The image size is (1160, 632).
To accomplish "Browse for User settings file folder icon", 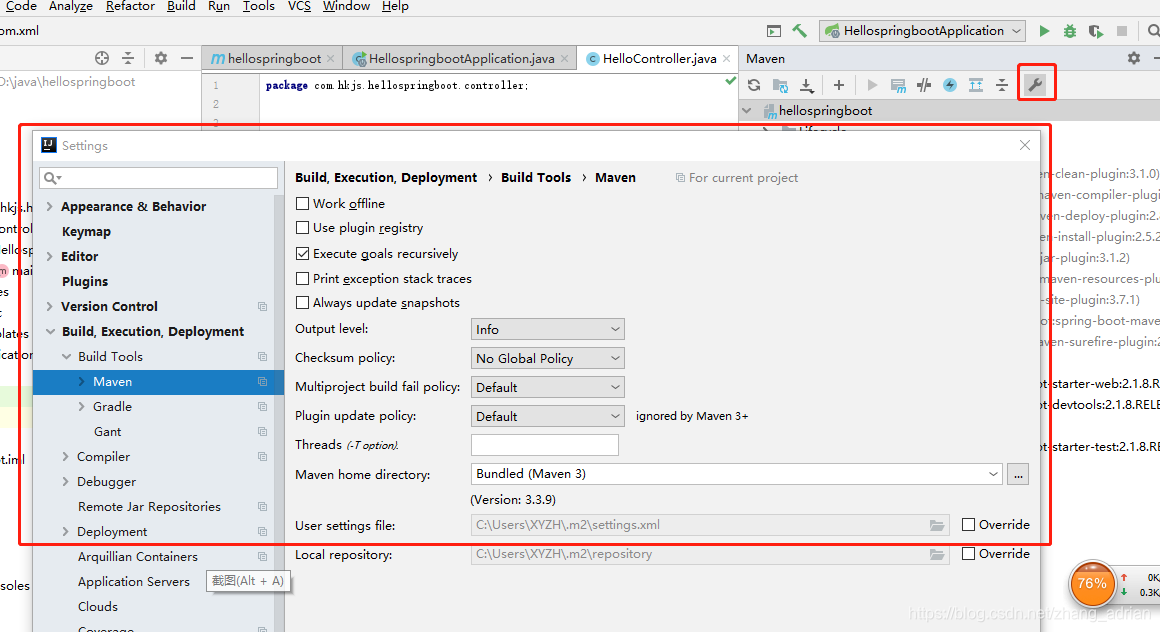I will 937,525.
